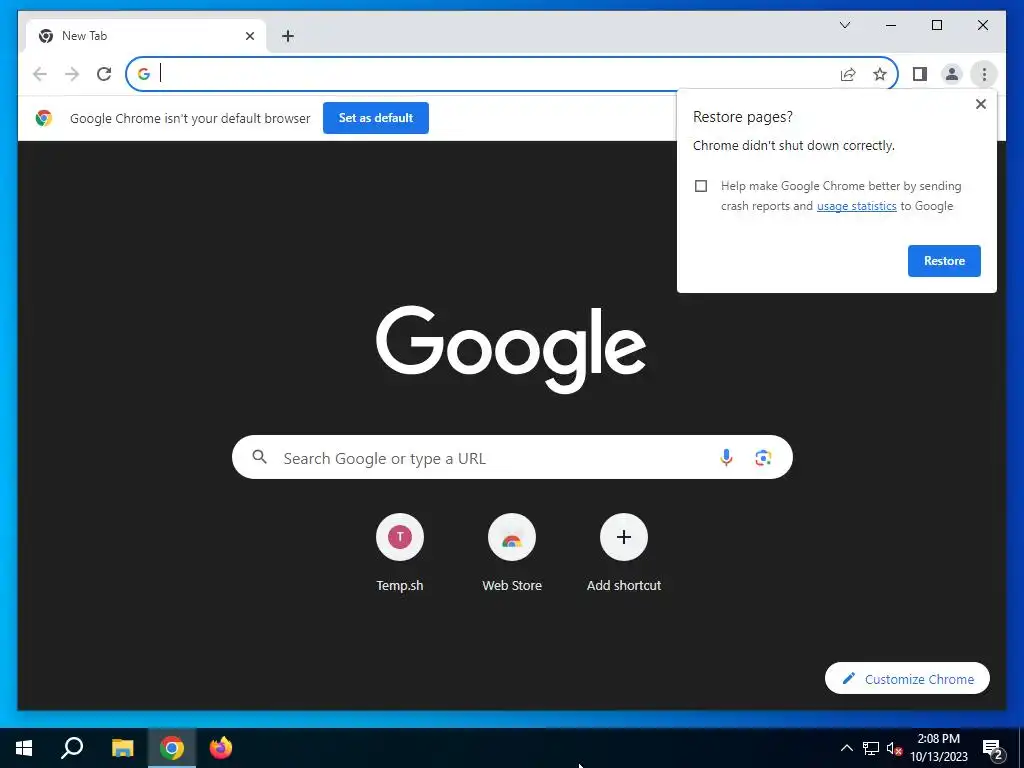Show hidden system tray icons
The width and height of the screenshot is (1024, 768).
click(x=846, y=748)
